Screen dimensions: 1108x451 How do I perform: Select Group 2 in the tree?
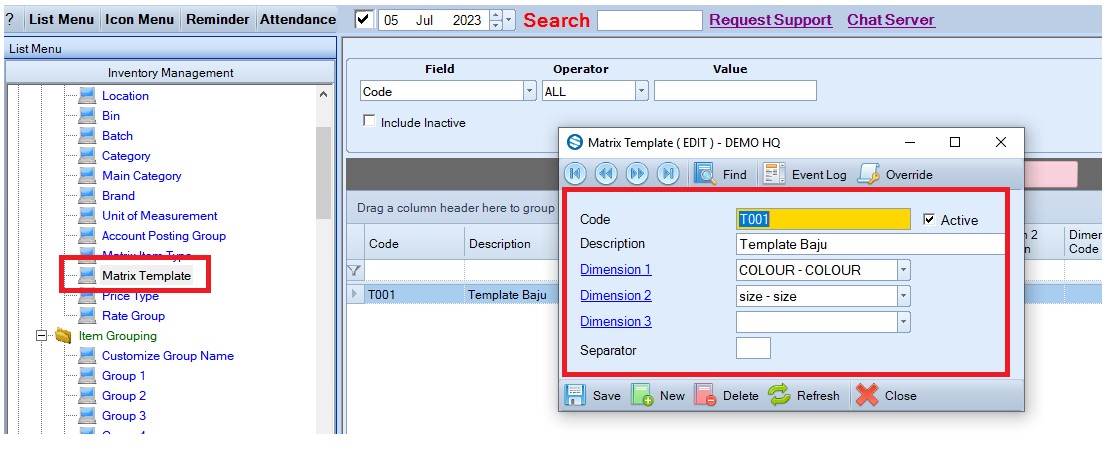click(x=124, y=396)
